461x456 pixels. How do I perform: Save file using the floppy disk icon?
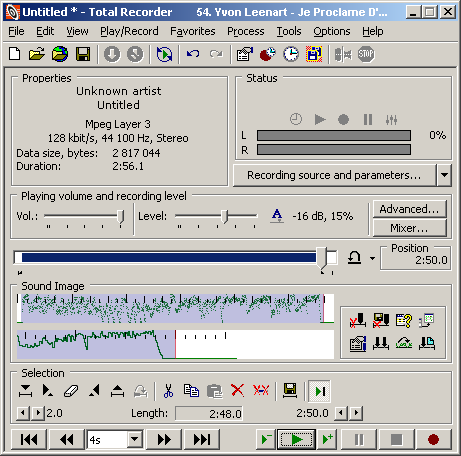(83, 54)
